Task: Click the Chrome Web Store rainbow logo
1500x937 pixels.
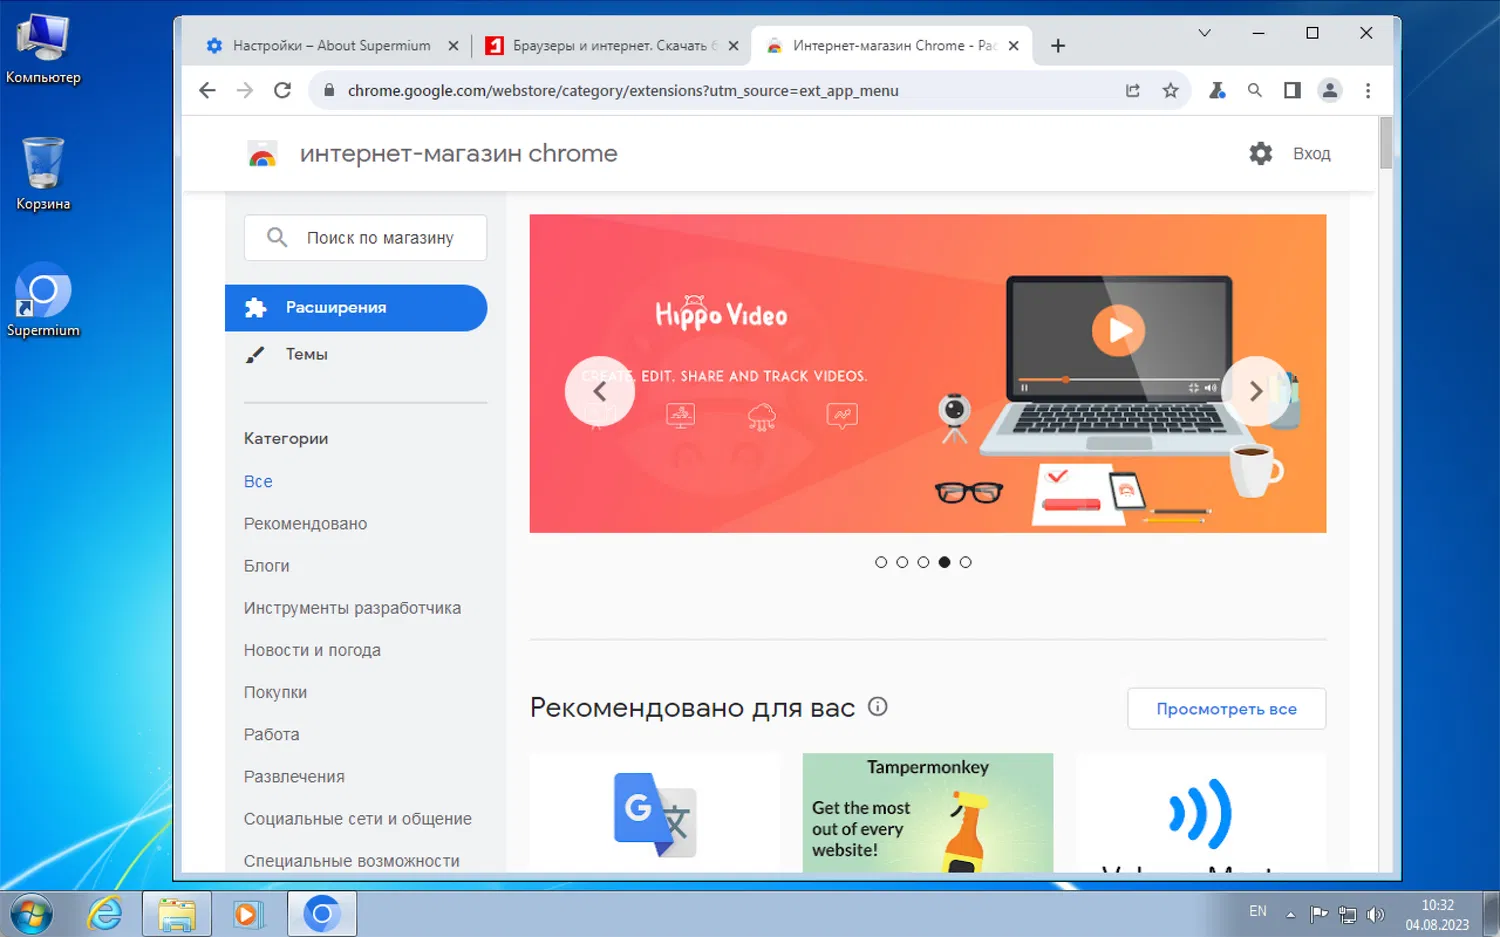Action: [x=262, y=154]
